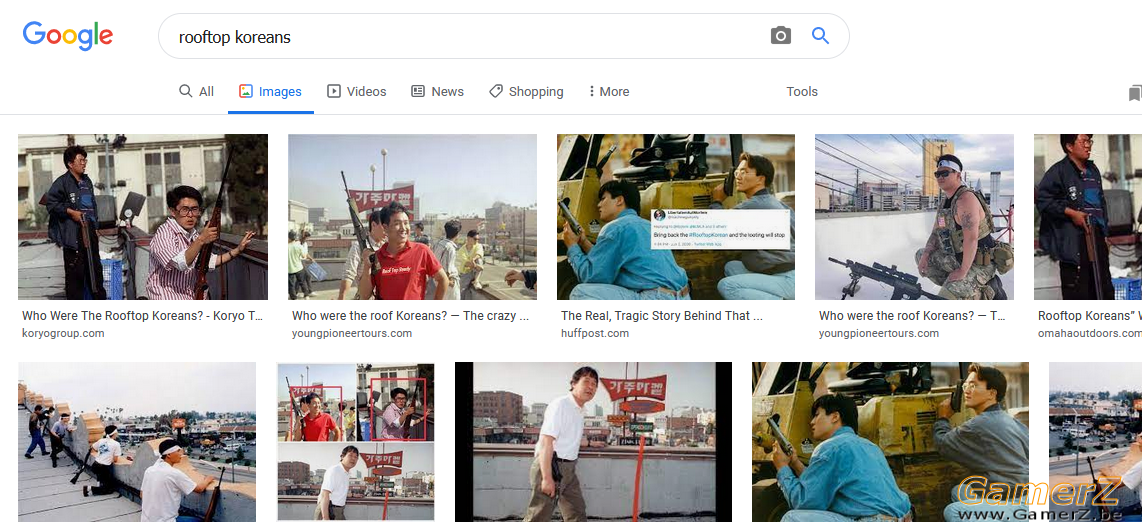Screen dimensions: 1142x530
Task: Open the collage image with red boxes
Action: coord(355,442)
